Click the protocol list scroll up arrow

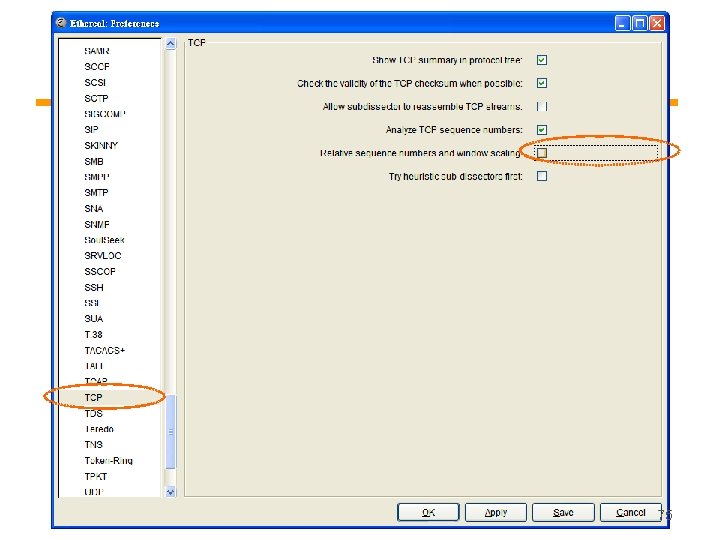tap(170, 44)
